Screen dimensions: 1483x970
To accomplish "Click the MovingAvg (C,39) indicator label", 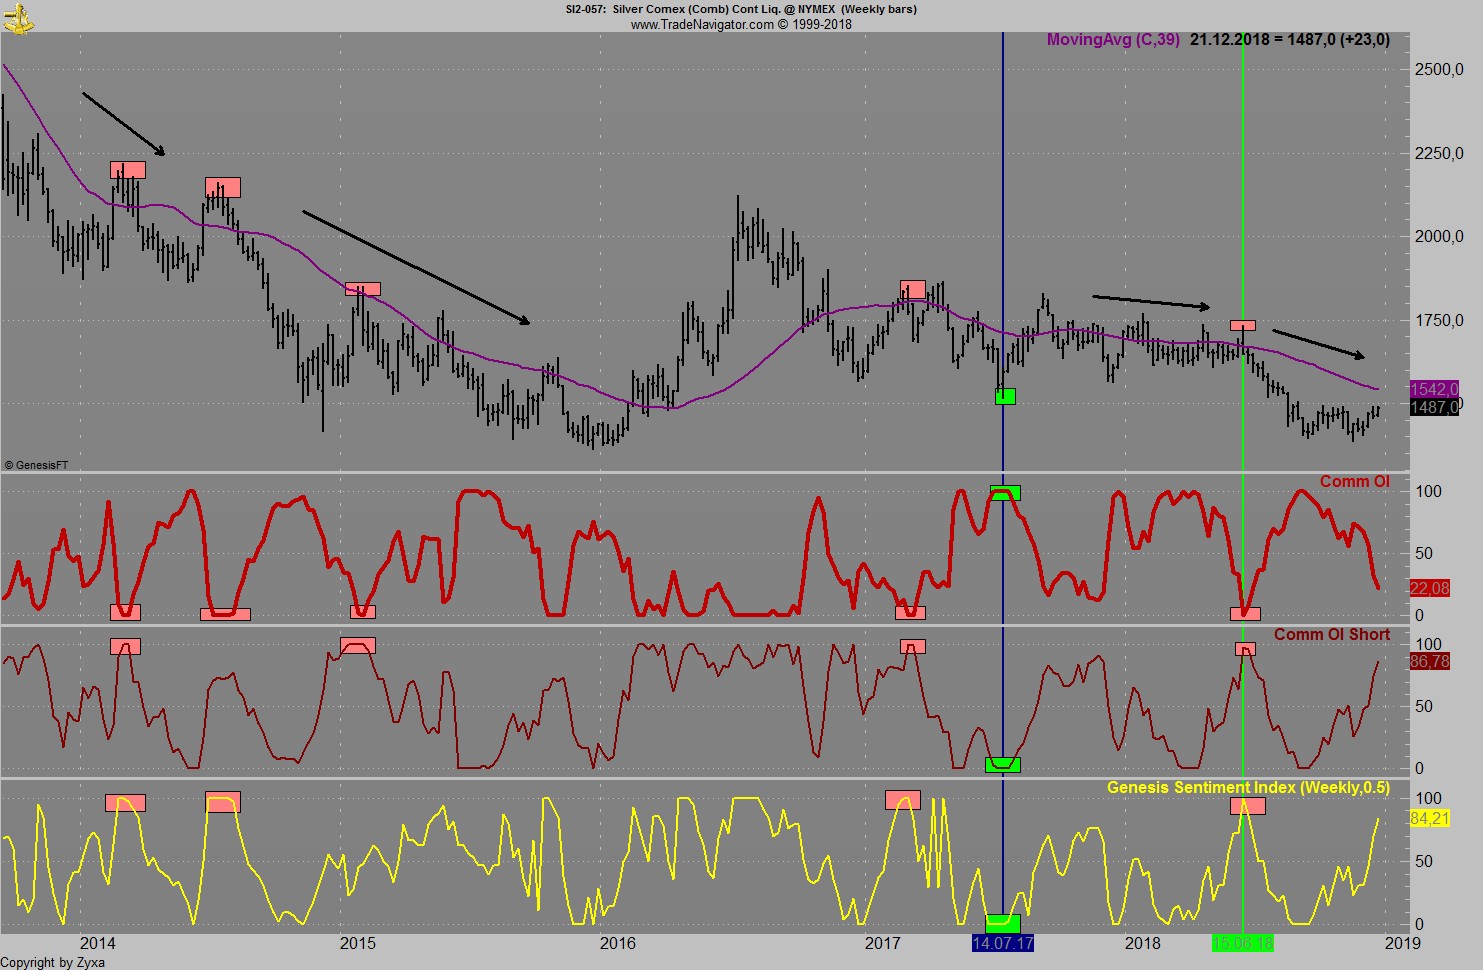I will click(1112, 40).
